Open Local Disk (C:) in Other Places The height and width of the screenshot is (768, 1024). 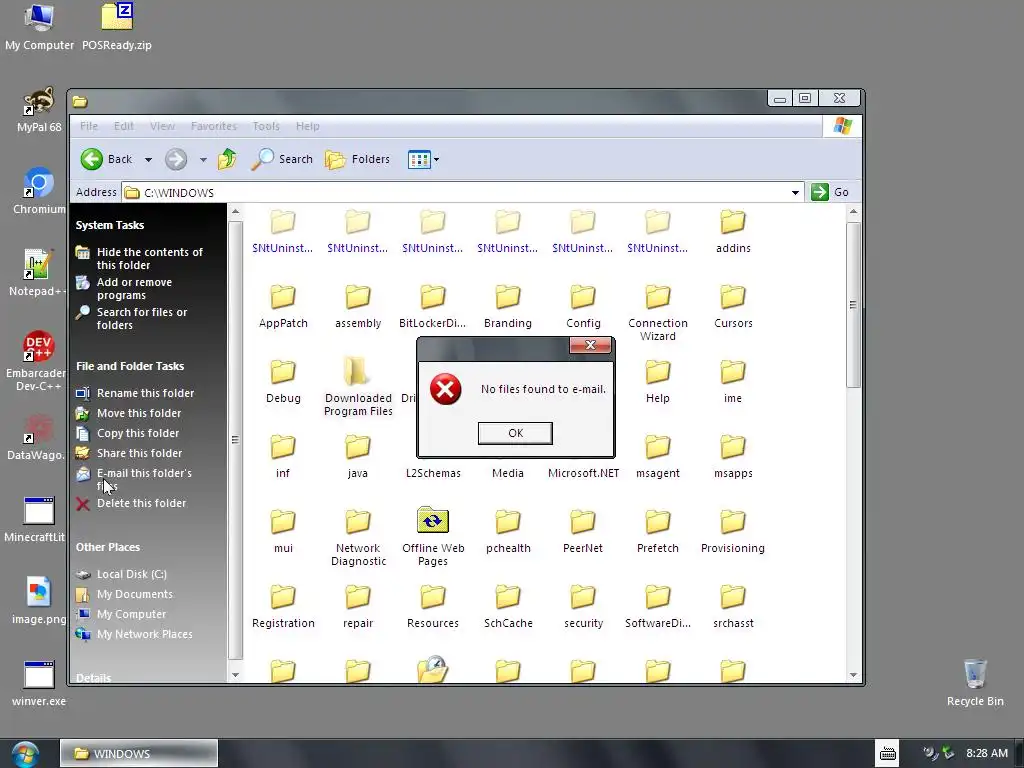click(x=131, y=573)
